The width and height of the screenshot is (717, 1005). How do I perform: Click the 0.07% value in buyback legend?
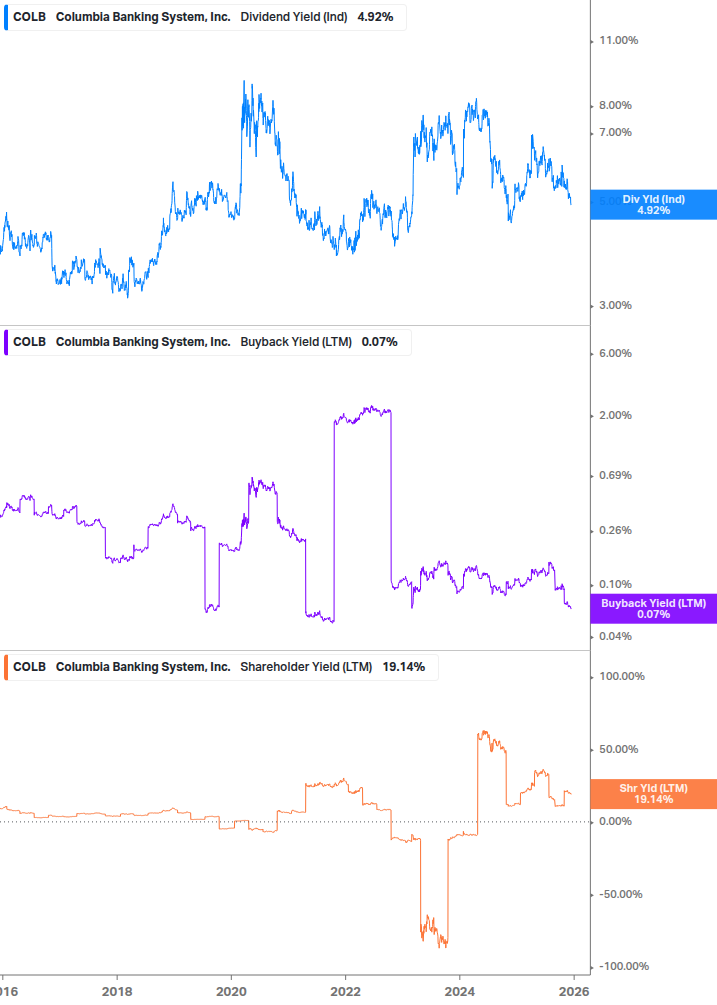379,342
